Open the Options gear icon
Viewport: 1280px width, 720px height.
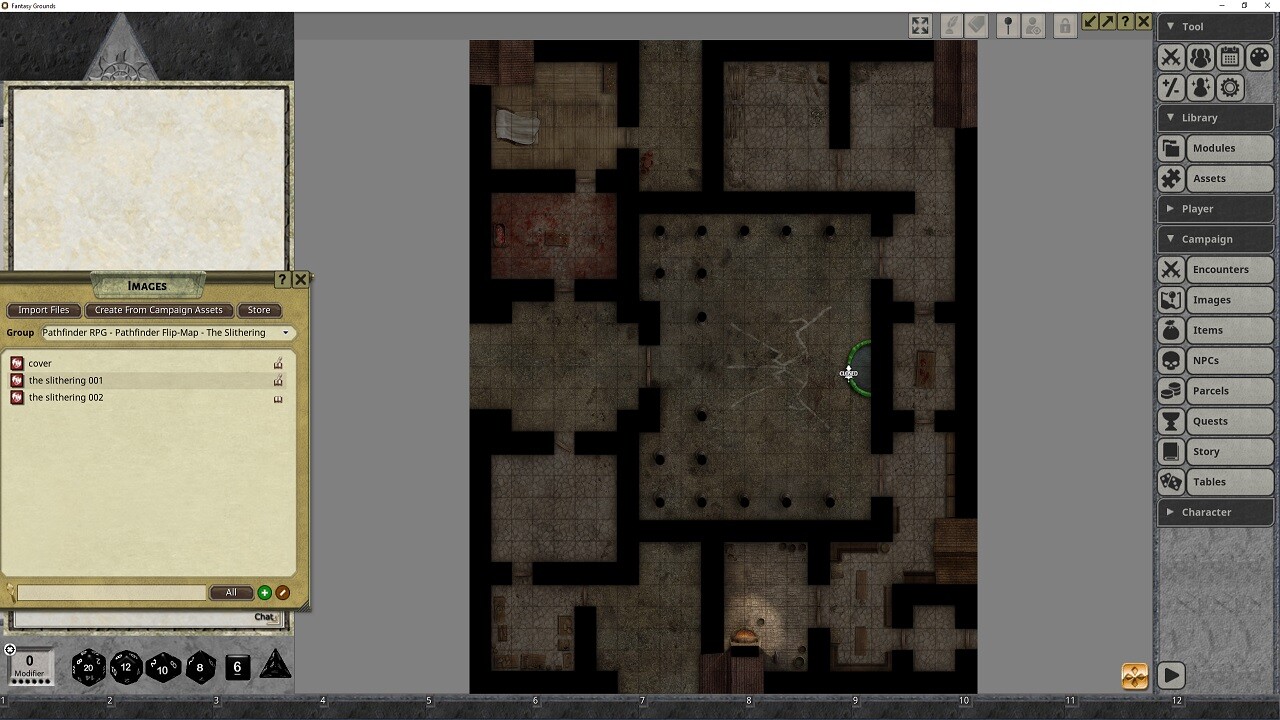coord(1229,87)
